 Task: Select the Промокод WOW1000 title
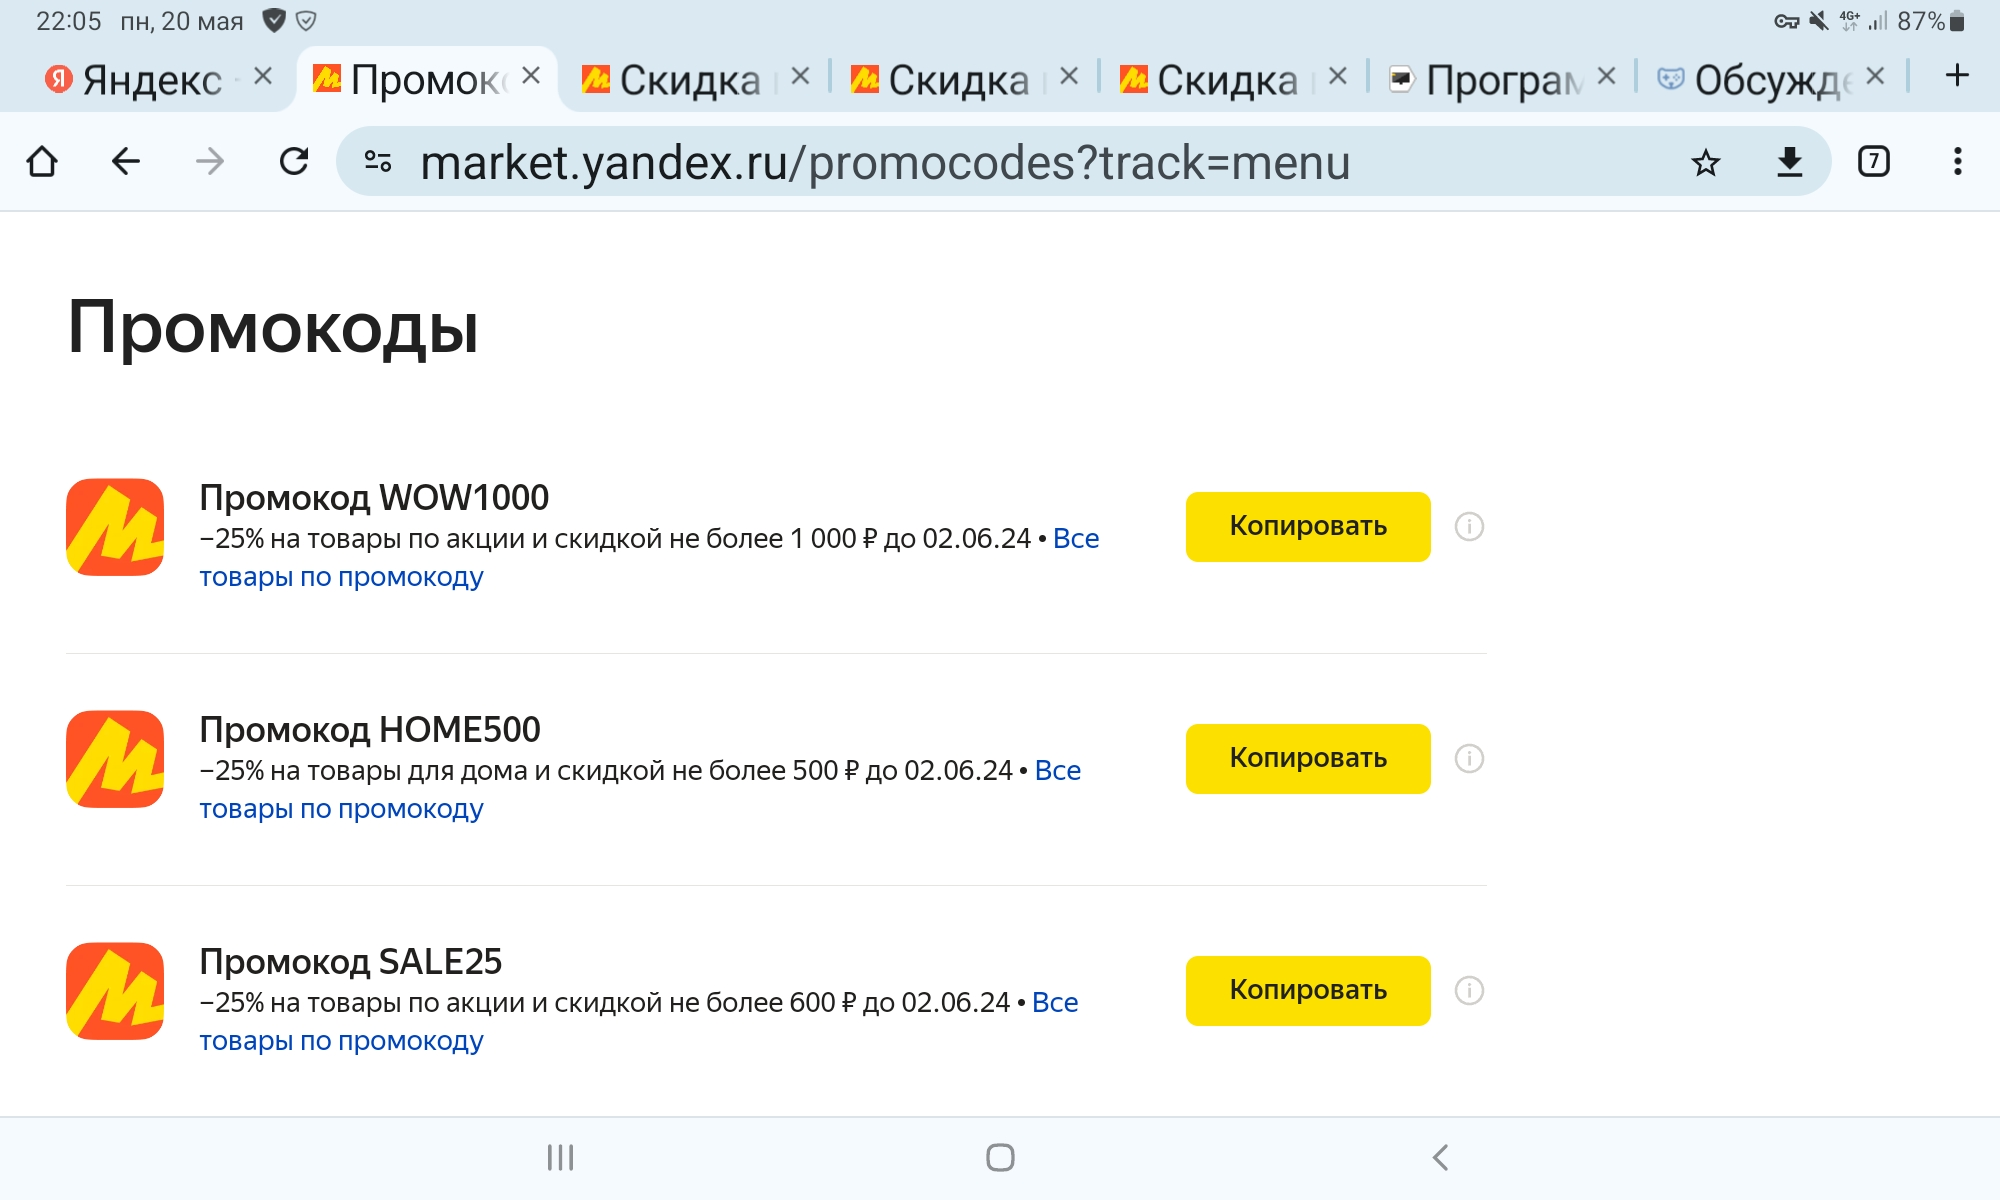(374, 497)
